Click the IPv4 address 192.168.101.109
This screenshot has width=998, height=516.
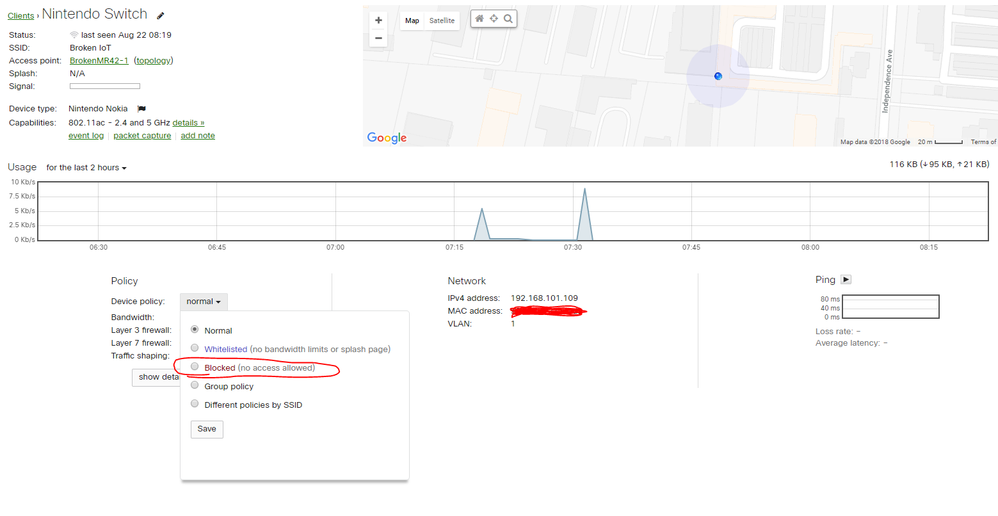pyautogui.click(x=544, y=298)
